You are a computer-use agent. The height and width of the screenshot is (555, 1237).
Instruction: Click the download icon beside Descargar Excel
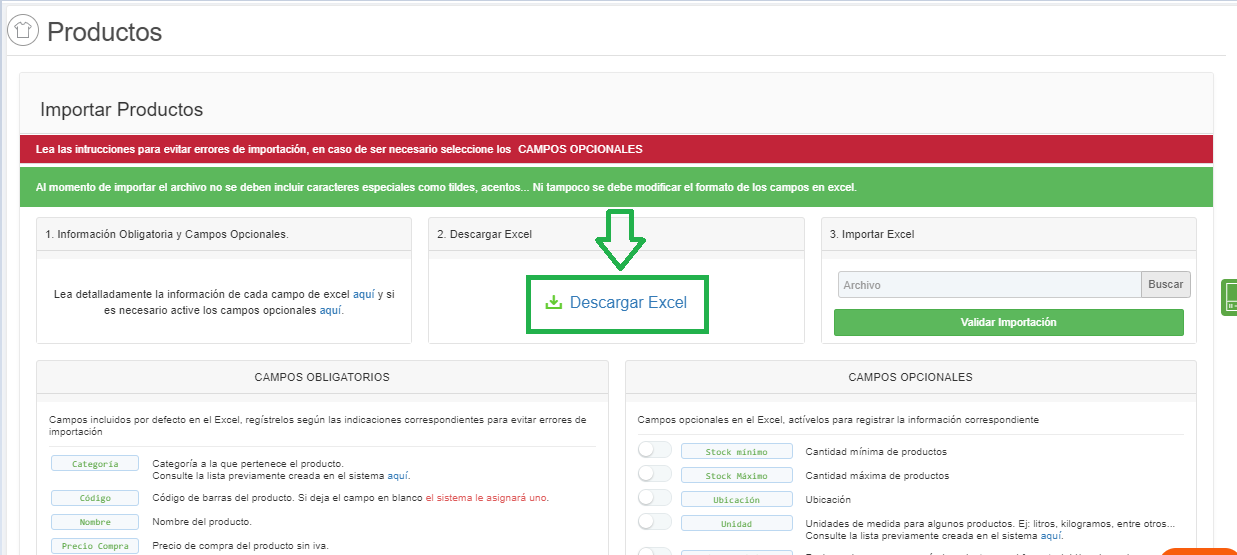[553, 302]
